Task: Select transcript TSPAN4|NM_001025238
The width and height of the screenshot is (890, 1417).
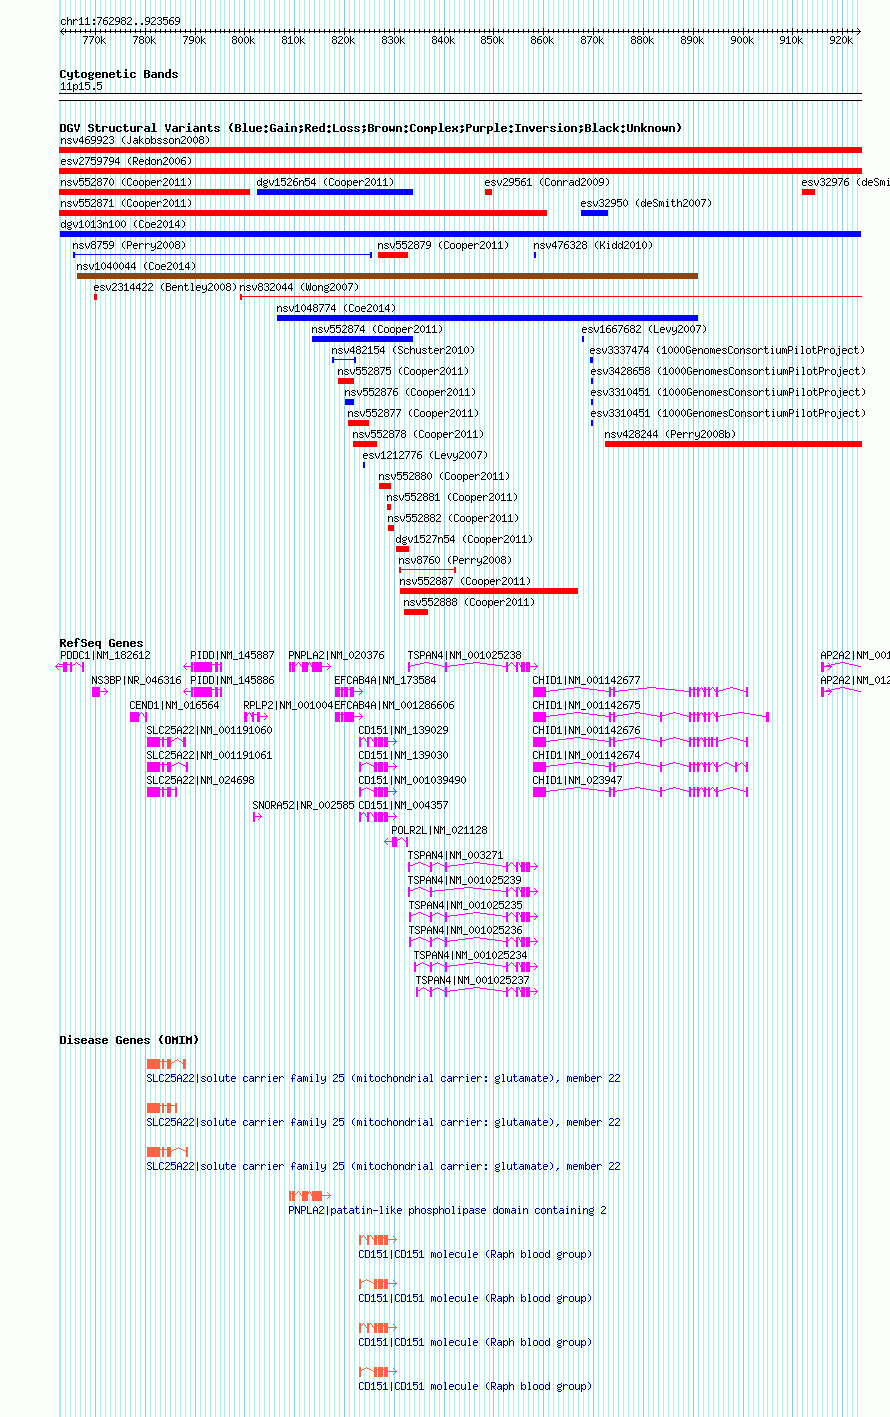Action: [x=464, y=655]
